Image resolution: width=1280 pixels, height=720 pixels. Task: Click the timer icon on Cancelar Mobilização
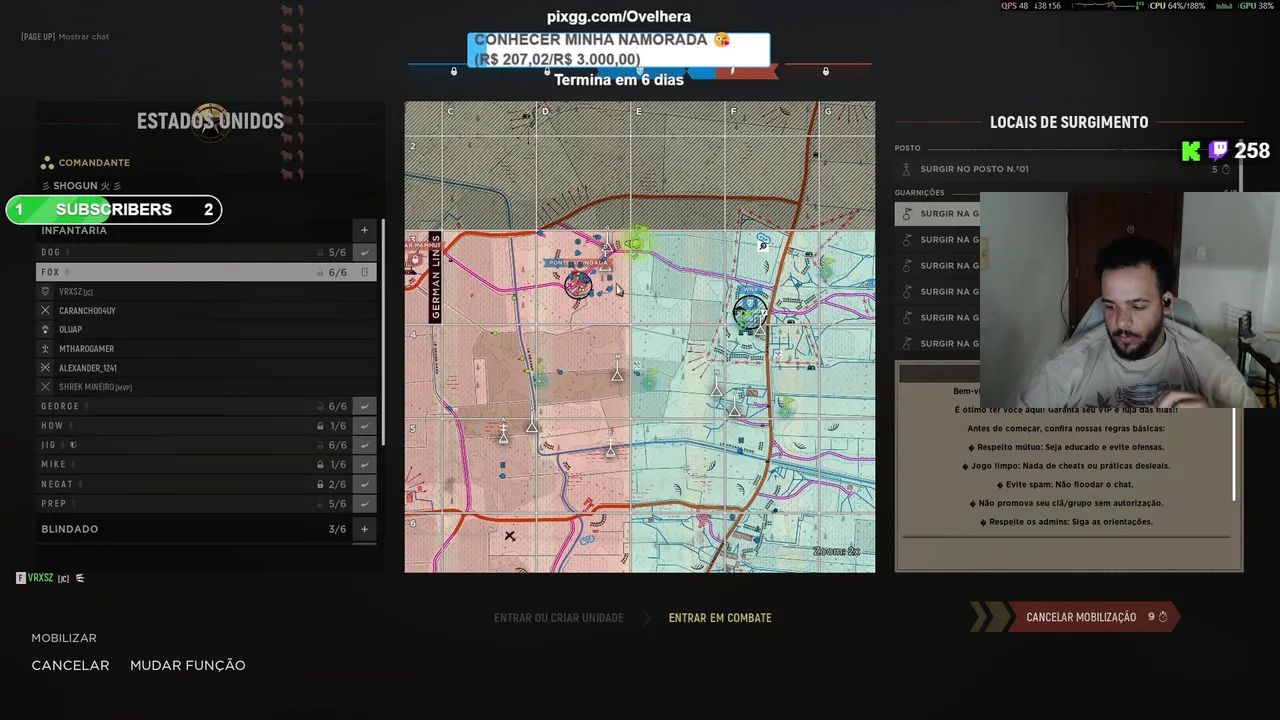point(1162,618)
